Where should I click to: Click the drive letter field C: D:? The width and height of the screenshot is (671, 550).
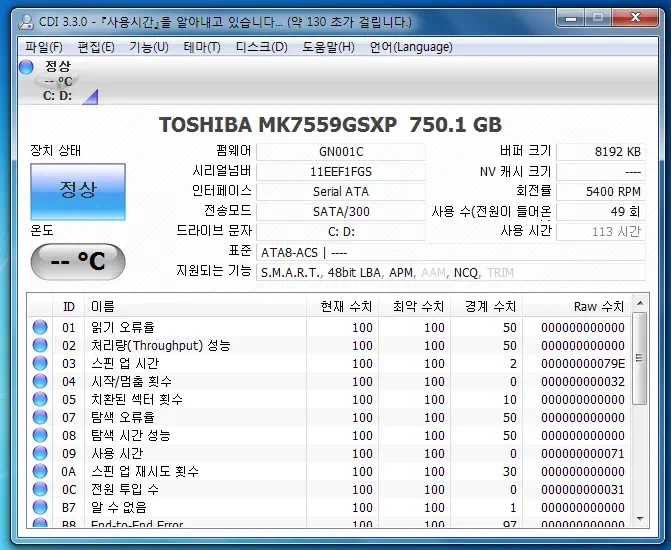point(341,232)
